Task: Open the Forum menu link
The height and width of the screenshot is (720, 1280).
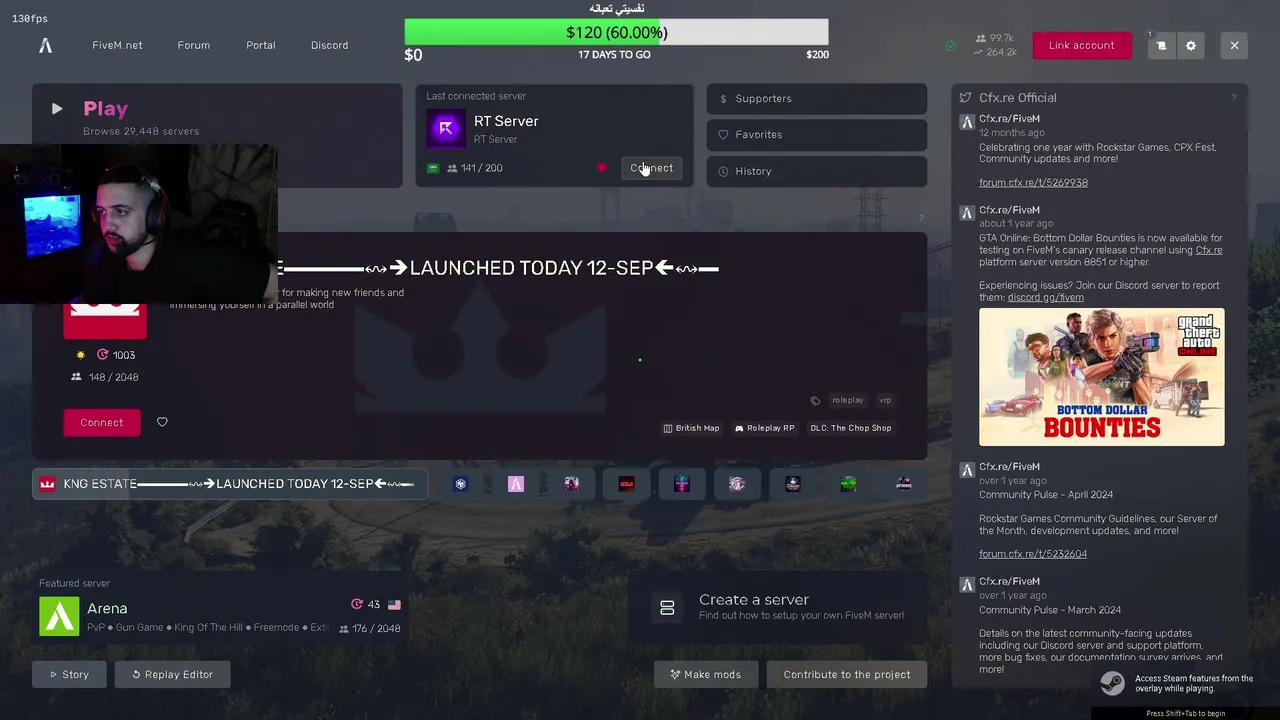Action: [x=194, y=45]
